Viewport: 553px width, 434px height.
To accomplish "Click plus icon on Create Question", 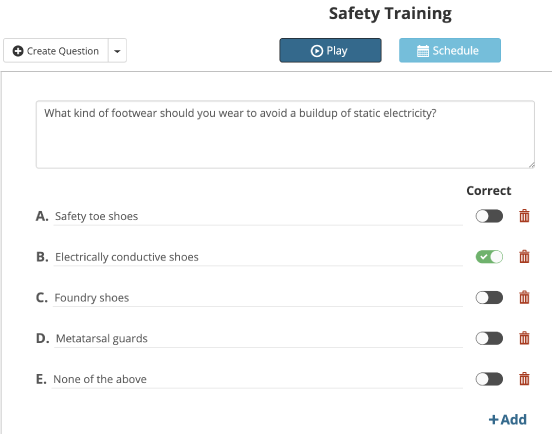I will point(18,51).
